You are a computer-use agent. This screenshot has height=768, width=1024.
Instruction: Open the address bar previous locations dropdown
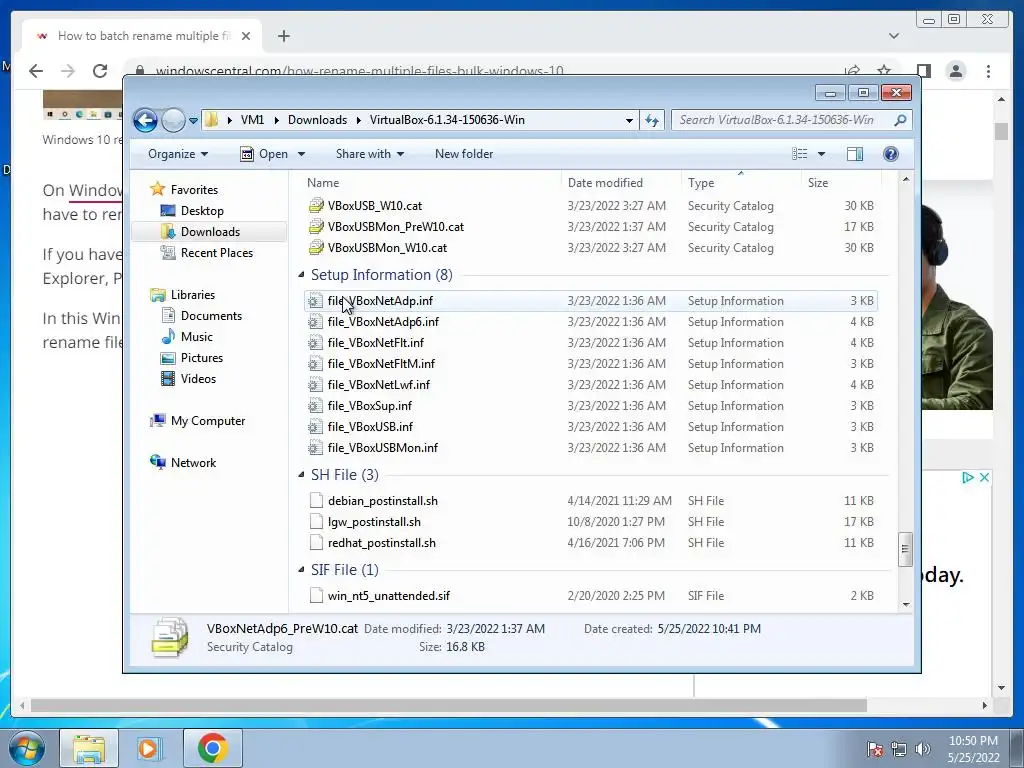[629, 121]
